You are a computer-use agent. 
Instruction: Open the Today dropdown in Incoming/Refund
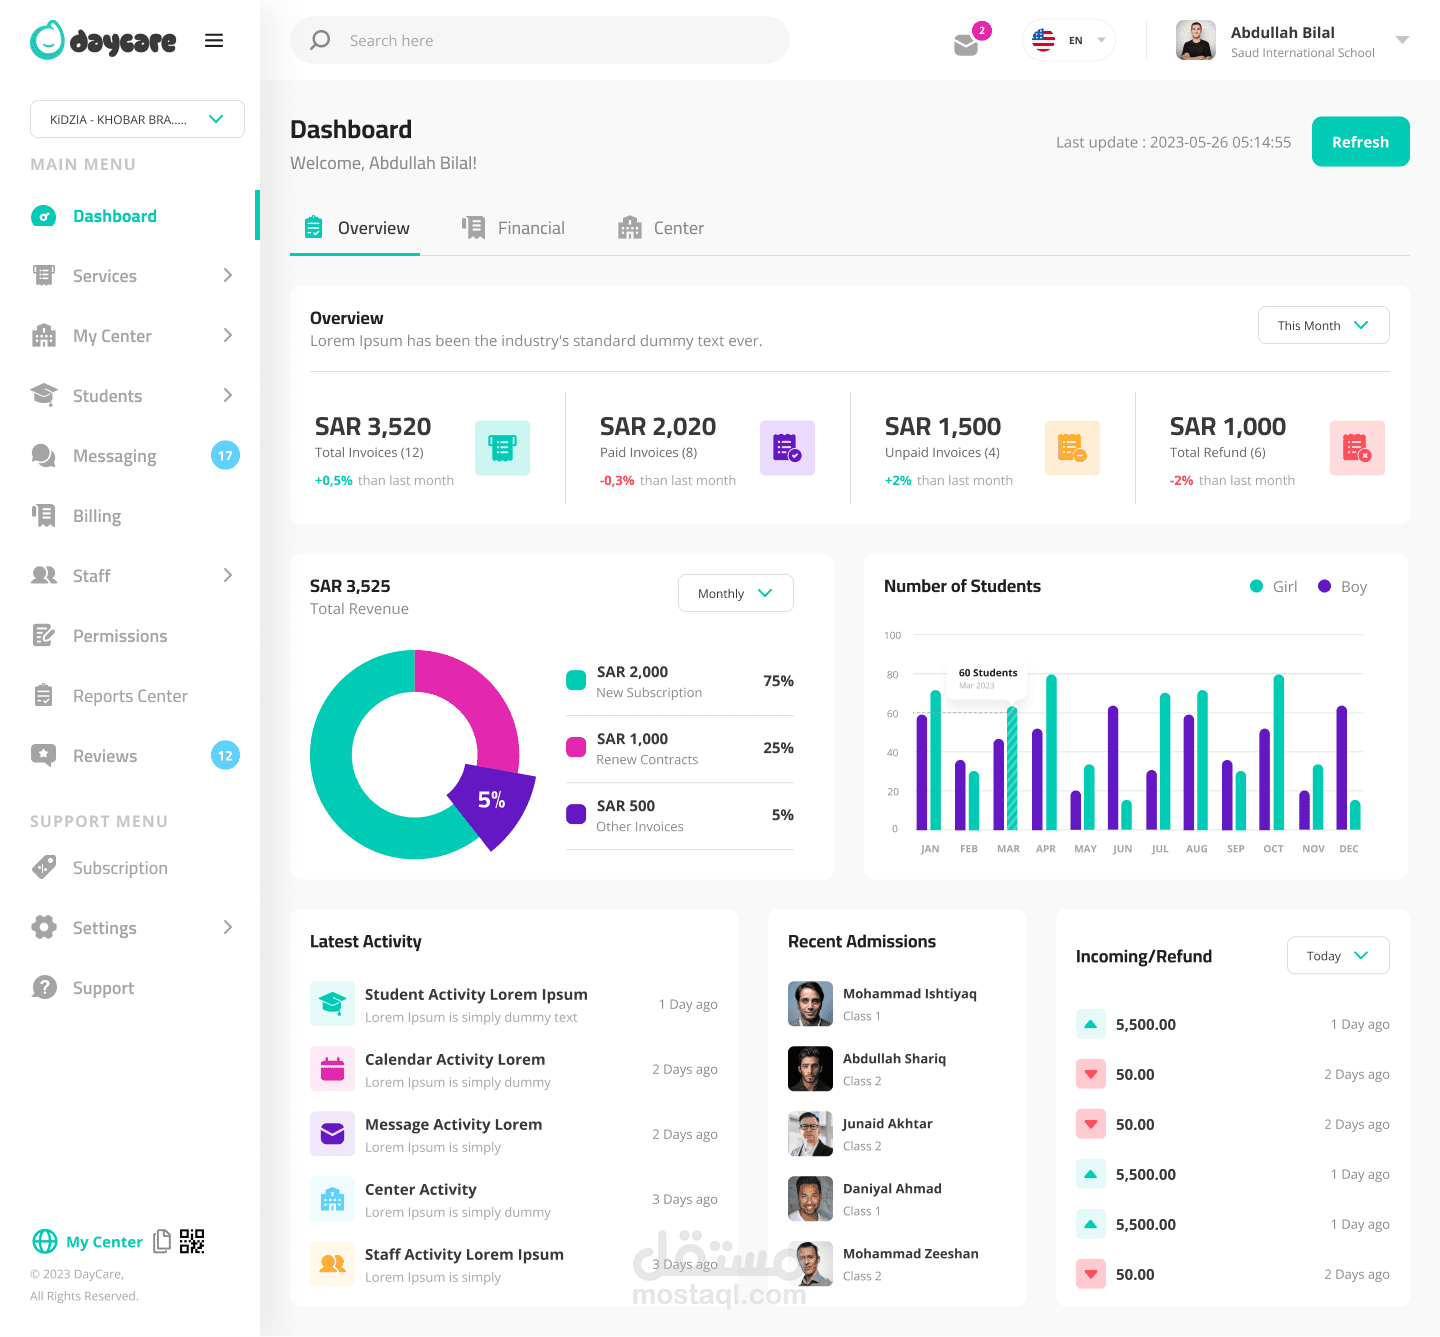(x=1338, y=955)
